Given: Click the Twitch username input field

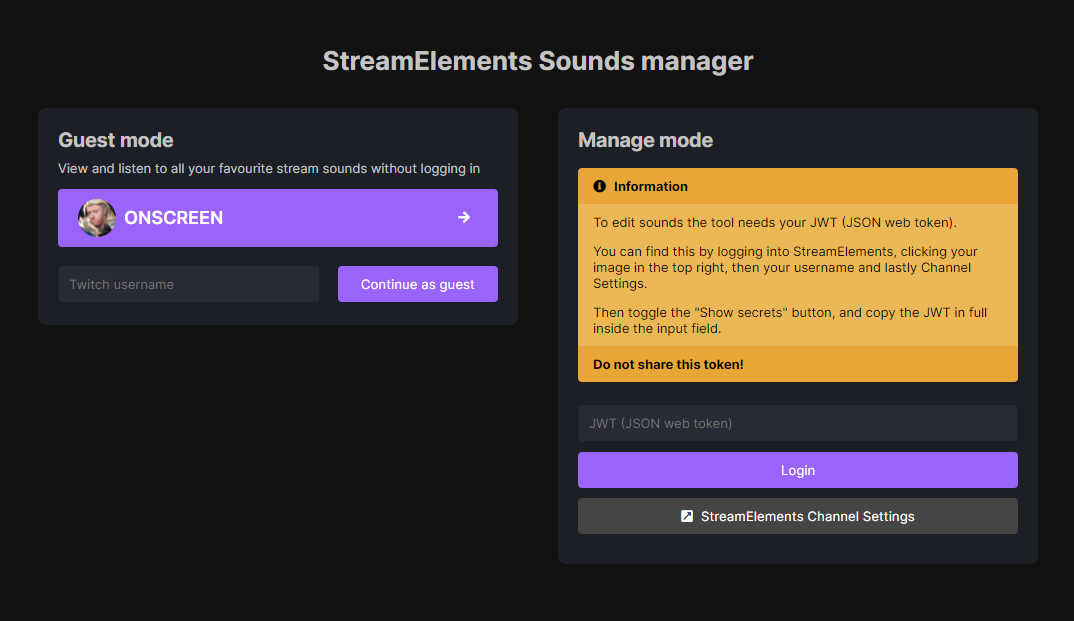Looking at the screenshot, I should coord(188,284).
